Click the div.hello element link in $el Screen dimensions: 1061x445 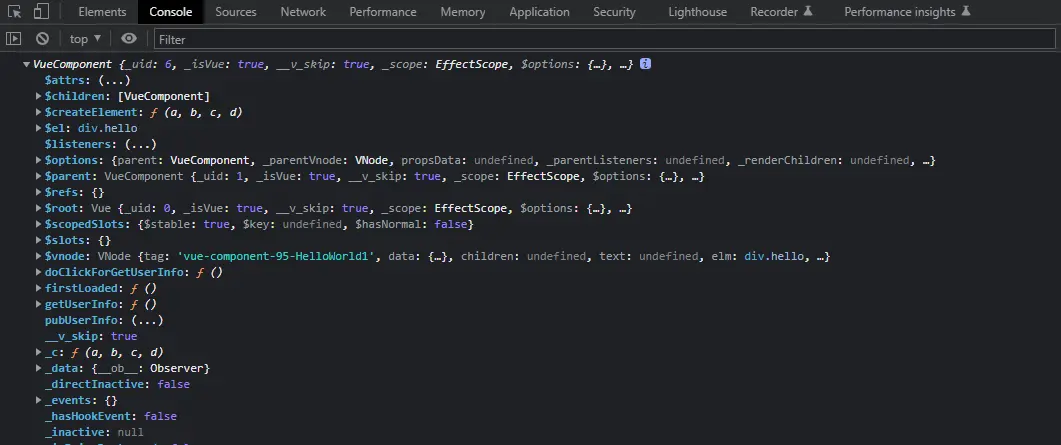108,128
